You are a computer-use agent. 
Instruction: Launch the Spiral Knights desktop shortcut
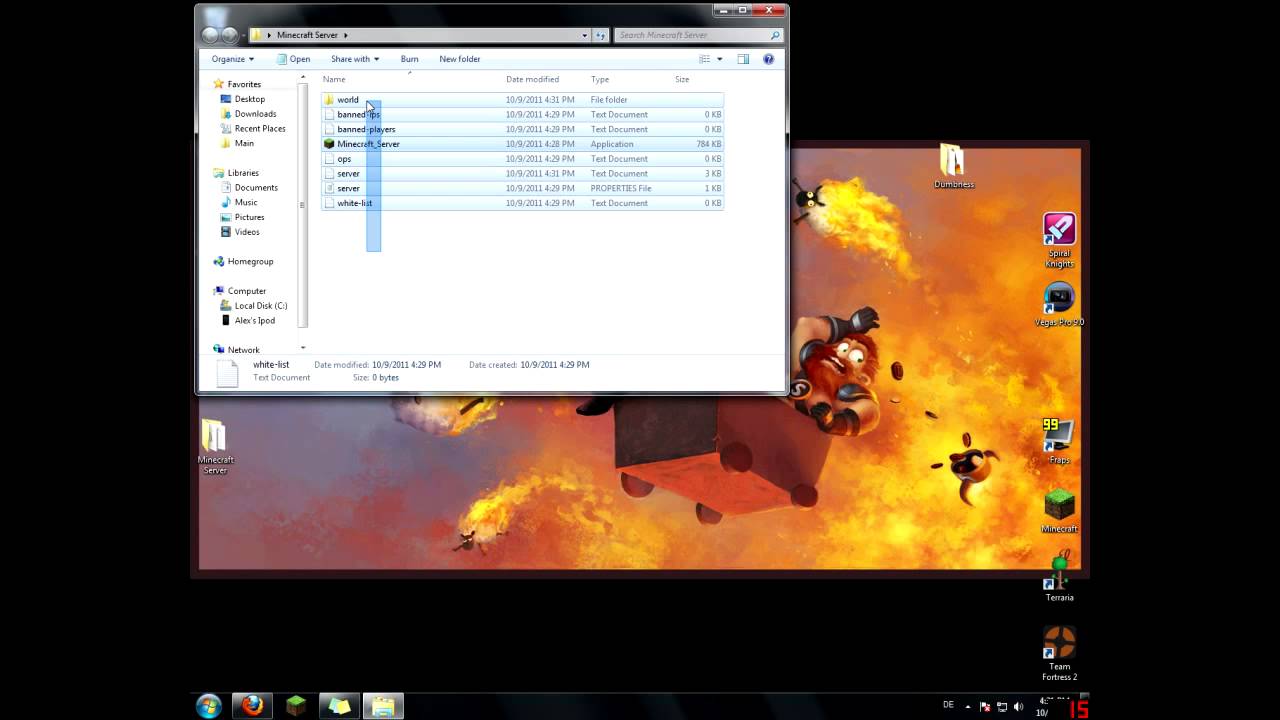click(x=1059, y=240)
